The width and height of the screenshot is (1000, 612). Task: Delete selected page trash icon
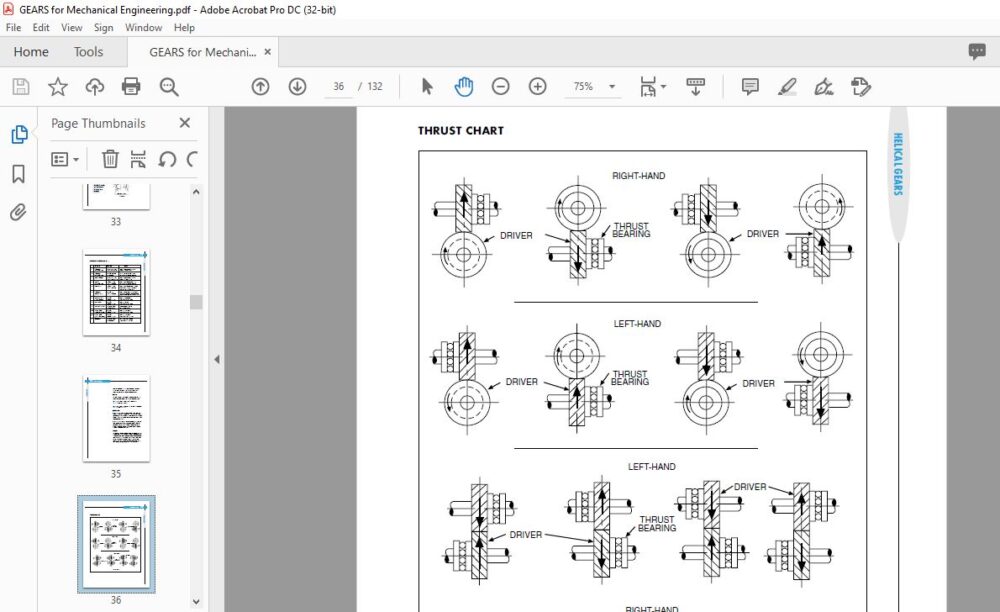click(x=110, y=159)
